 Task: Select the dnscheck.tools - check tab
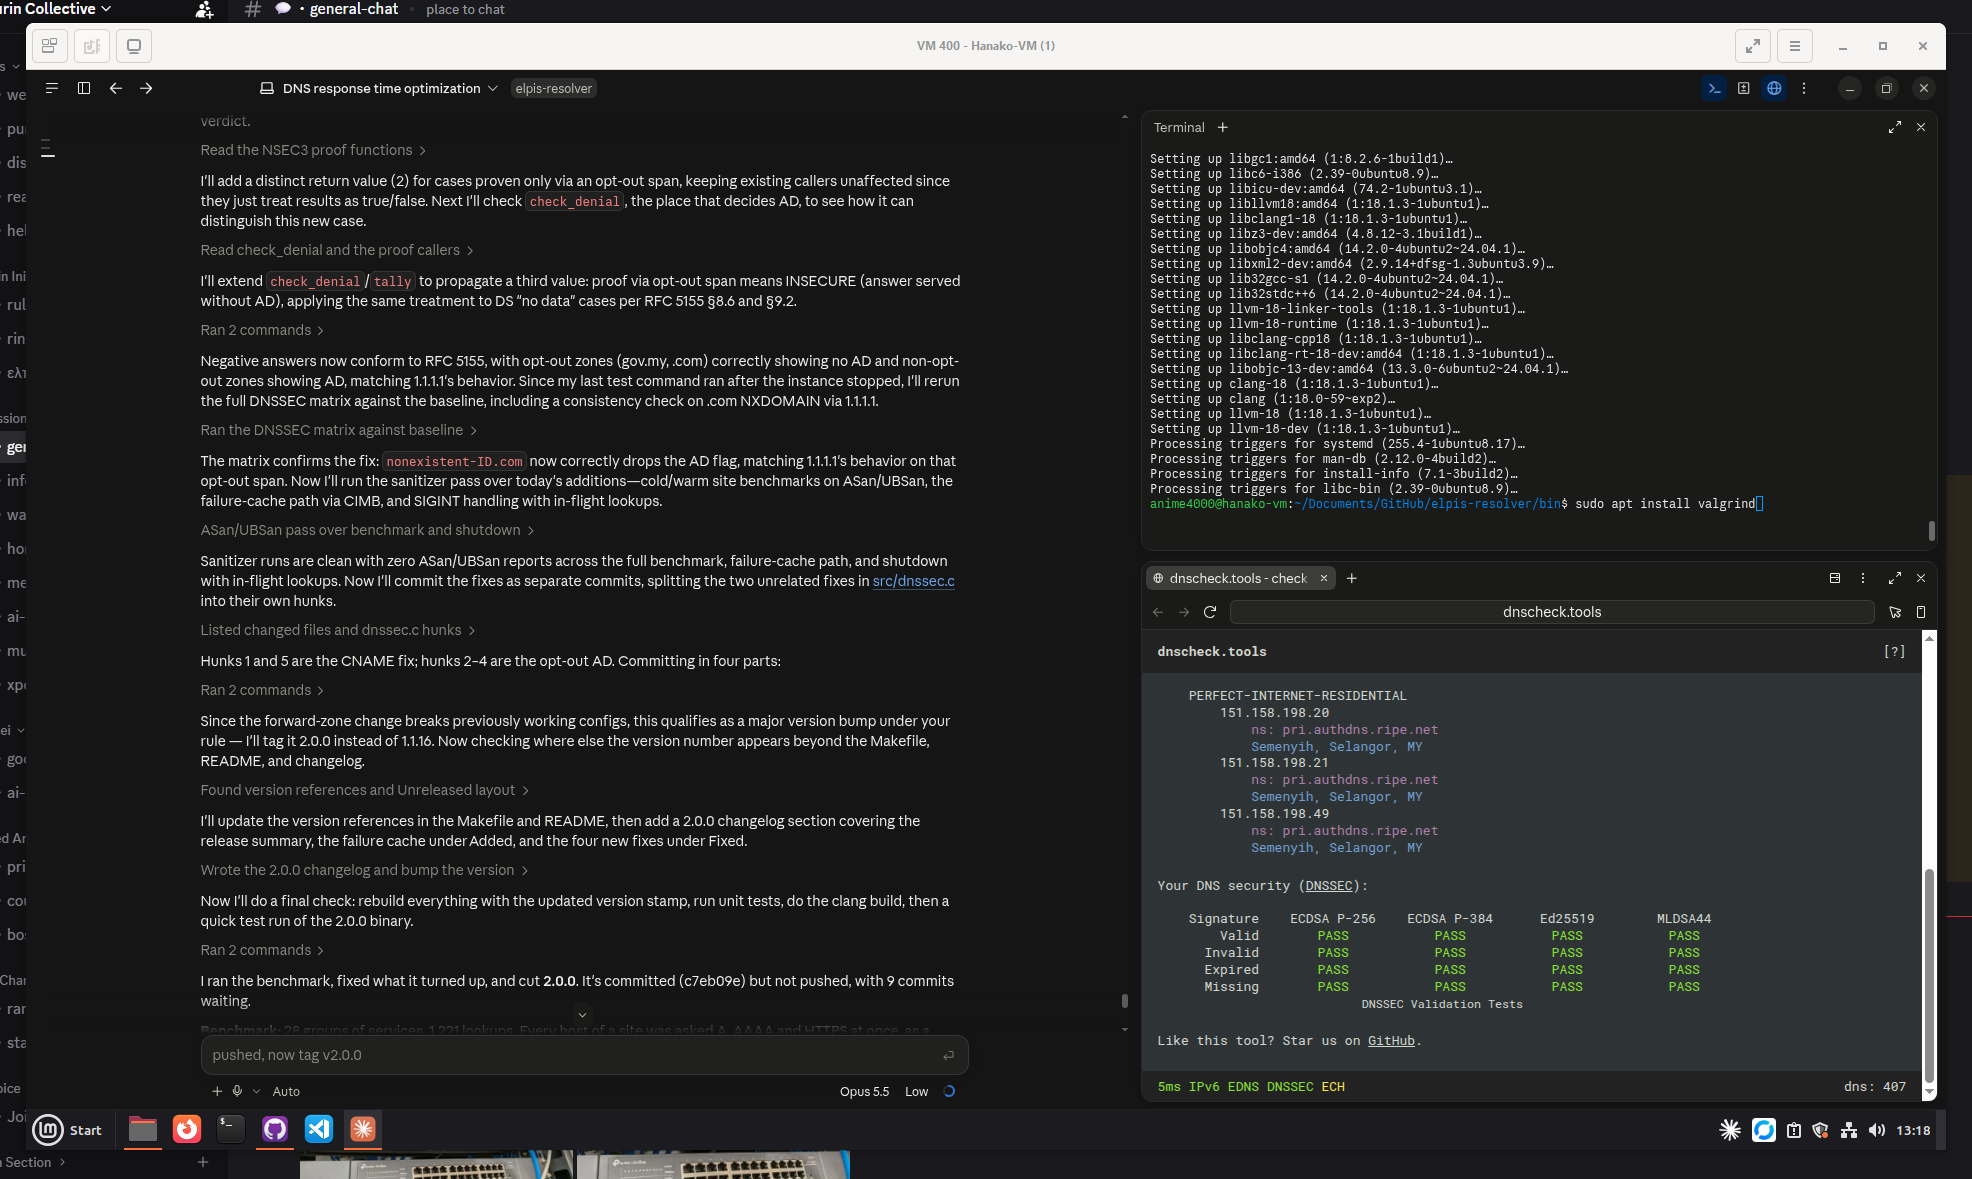click(x=1239, y=578)
